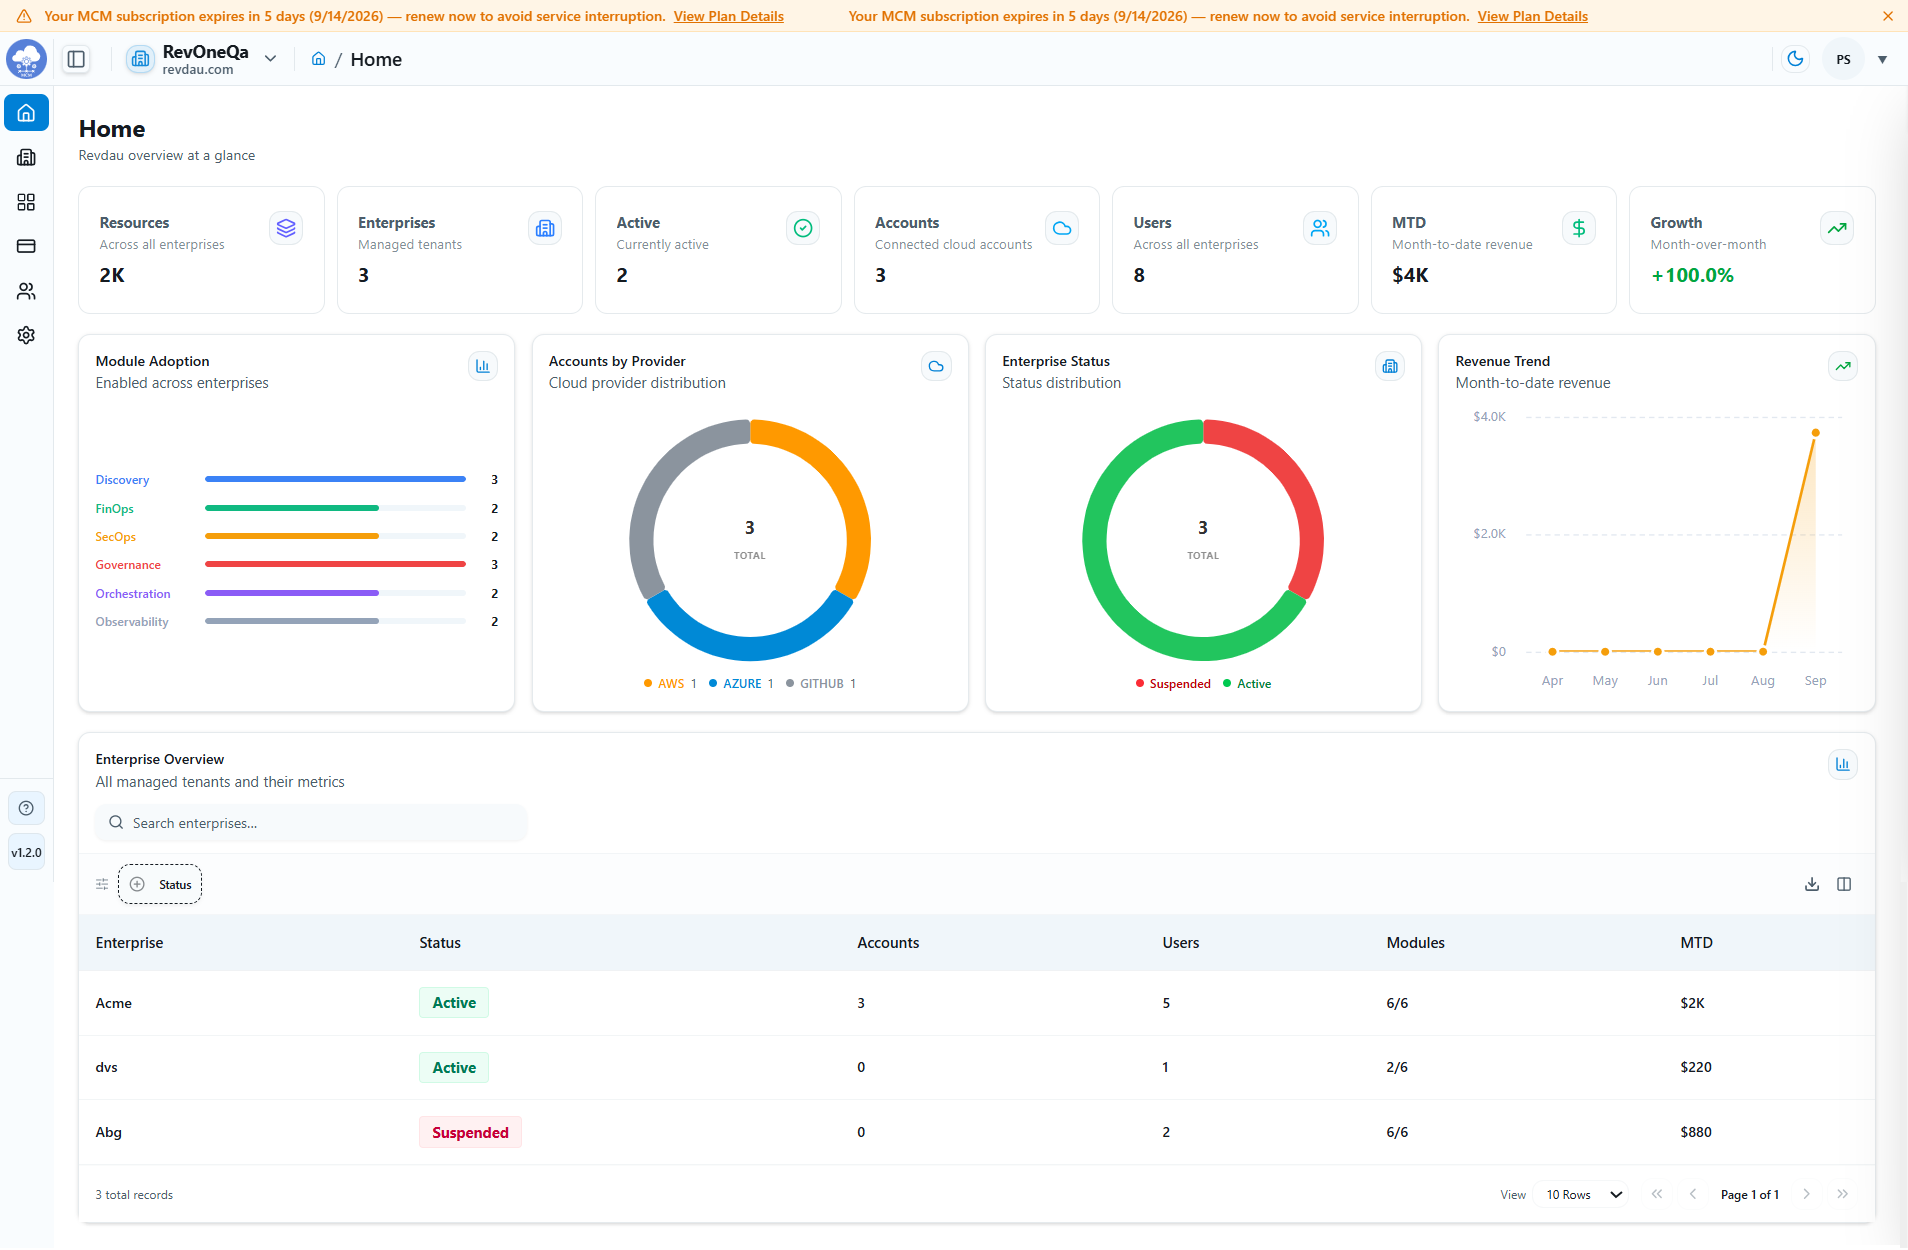Viewport: 1908px width, 1250px height.
Task: Toggle the GITHUB legend entry
Action: [821, 684]
